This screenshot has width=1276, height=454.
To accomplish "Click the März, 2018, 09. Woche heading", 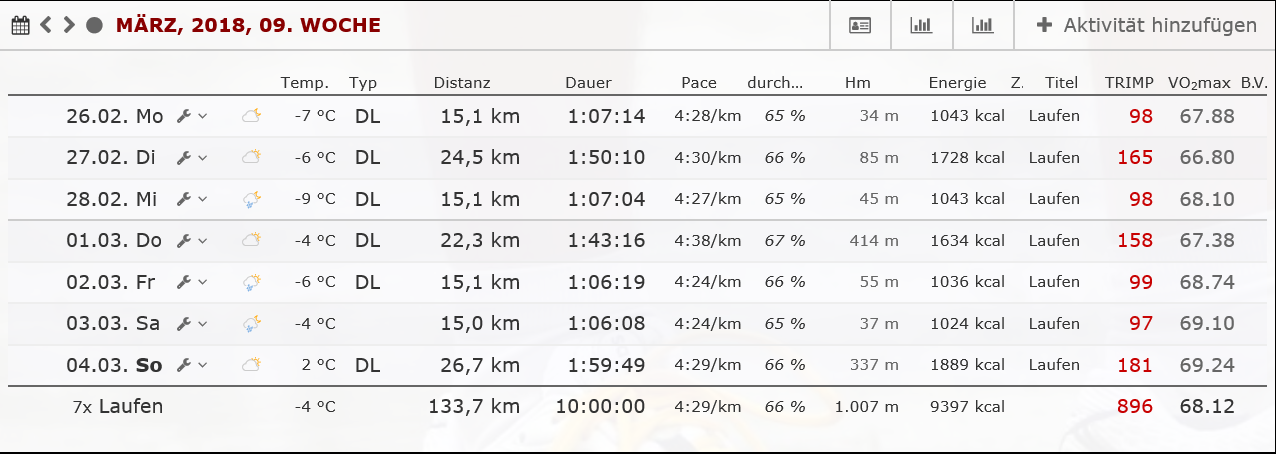I will click(248, 25).
